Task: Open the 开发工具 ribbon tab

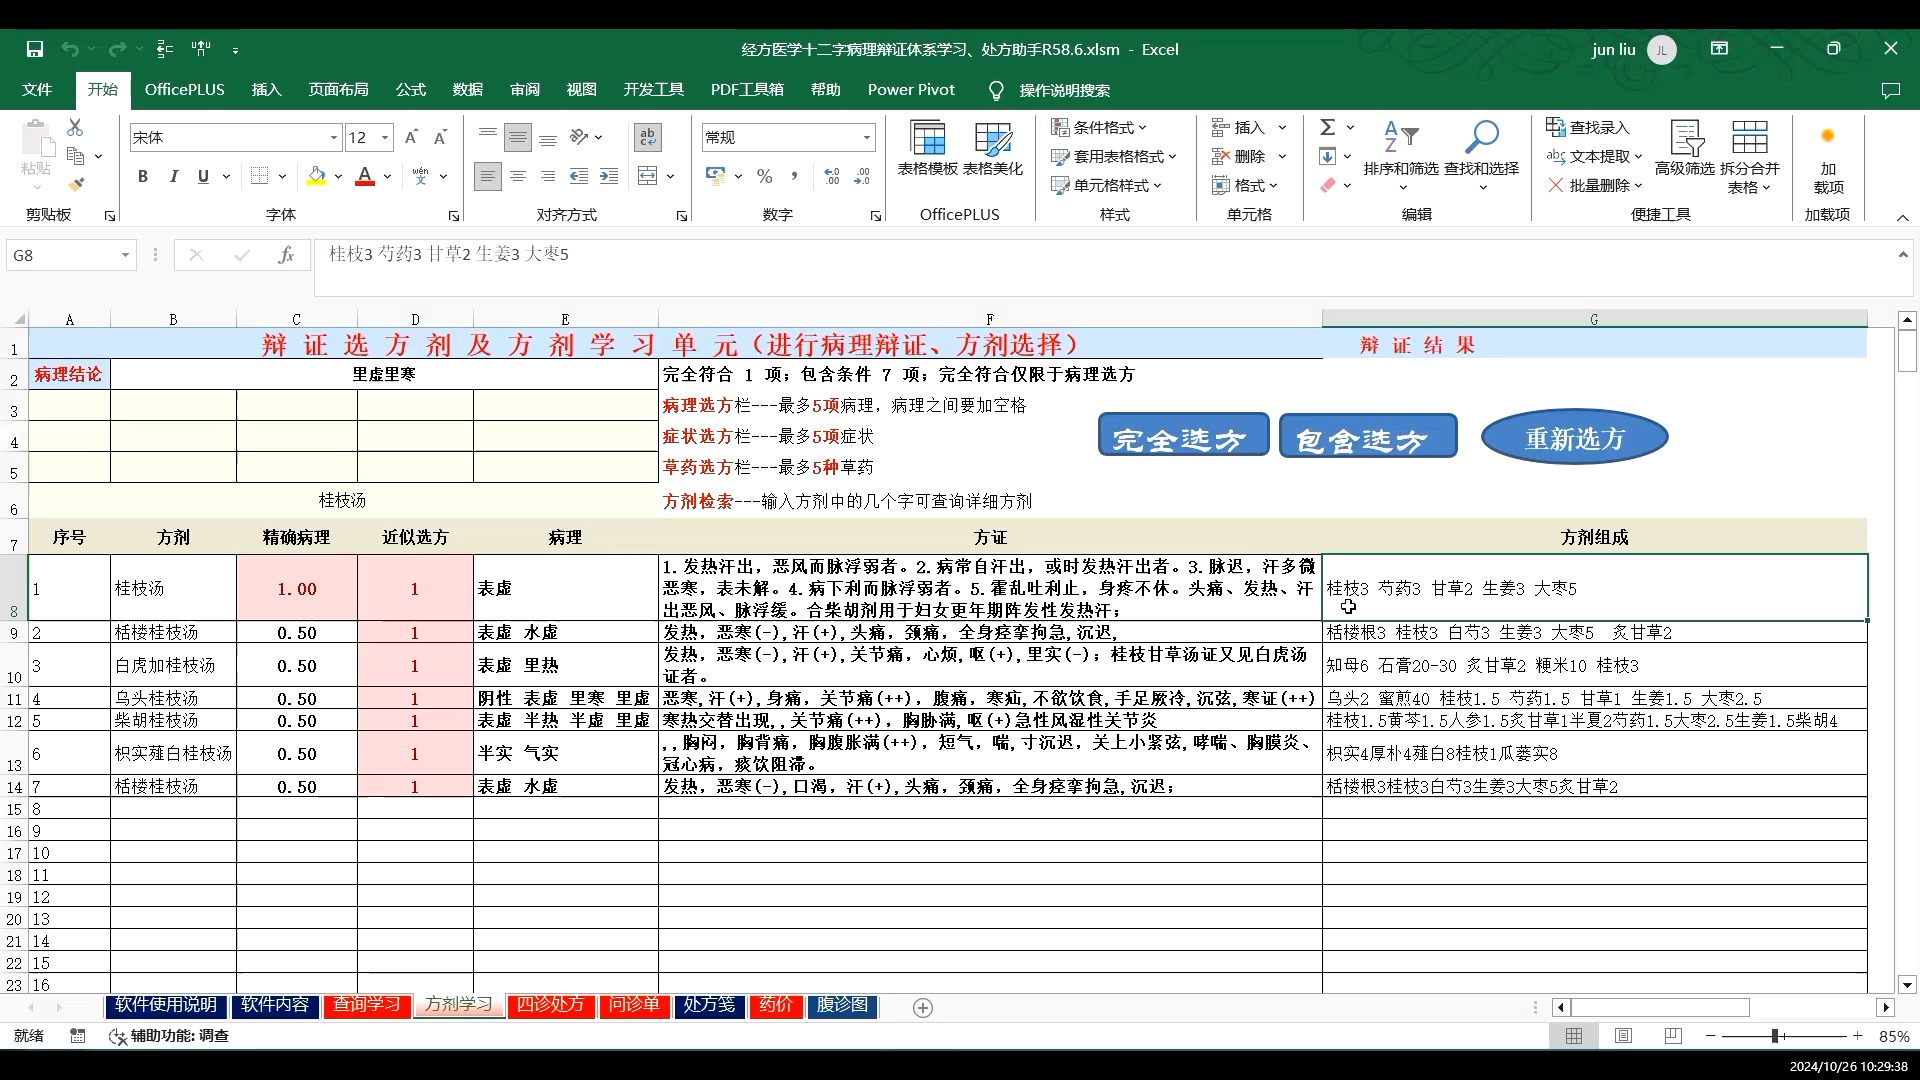Action: click(x=653, y=90)
